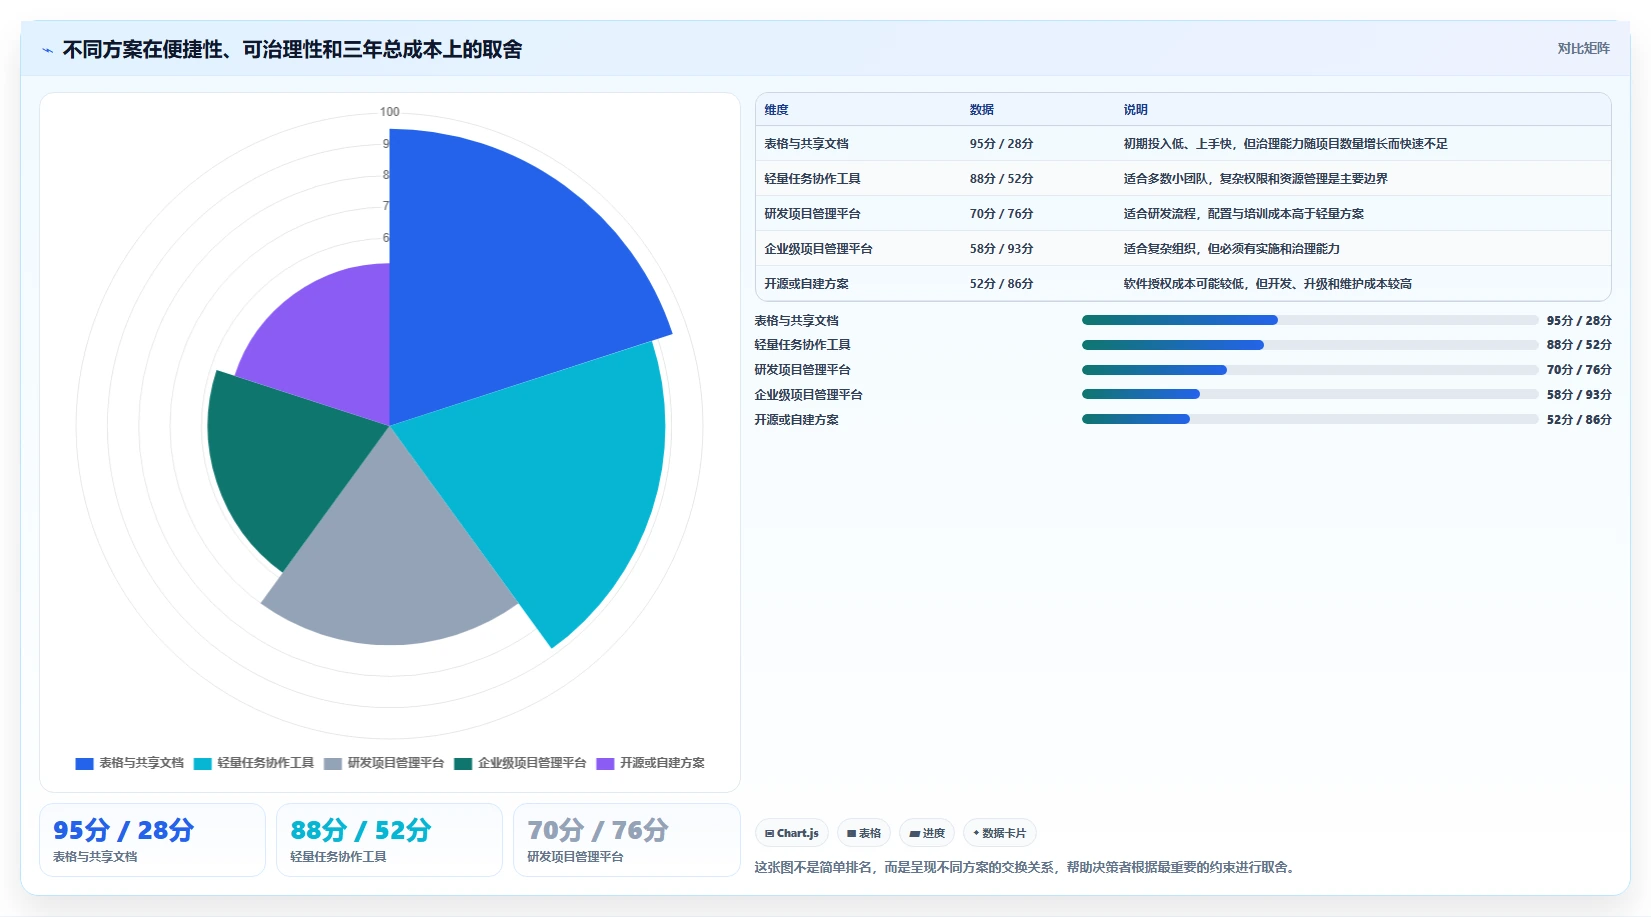This screenshot has width=1651, height=917.
Task: Open the 轻量任务协作工具 summary card
Action: click(389, 840)
